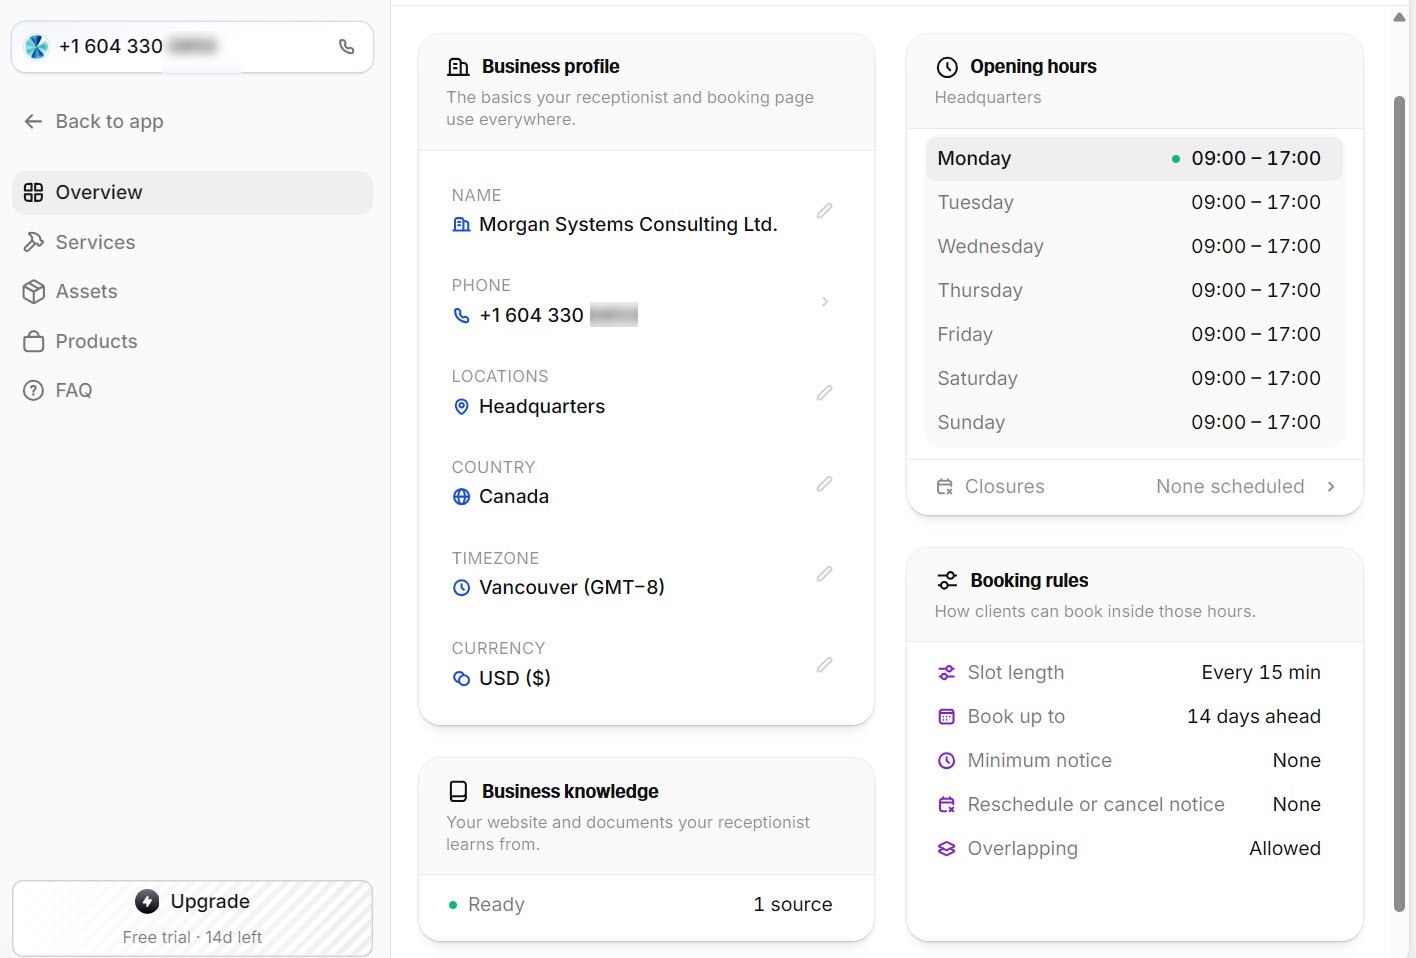This screenshot has width=1416, height=958.
Task: Click the Every 15 min slot length value
Action: pyautogui.click(x=1261, y=673)
